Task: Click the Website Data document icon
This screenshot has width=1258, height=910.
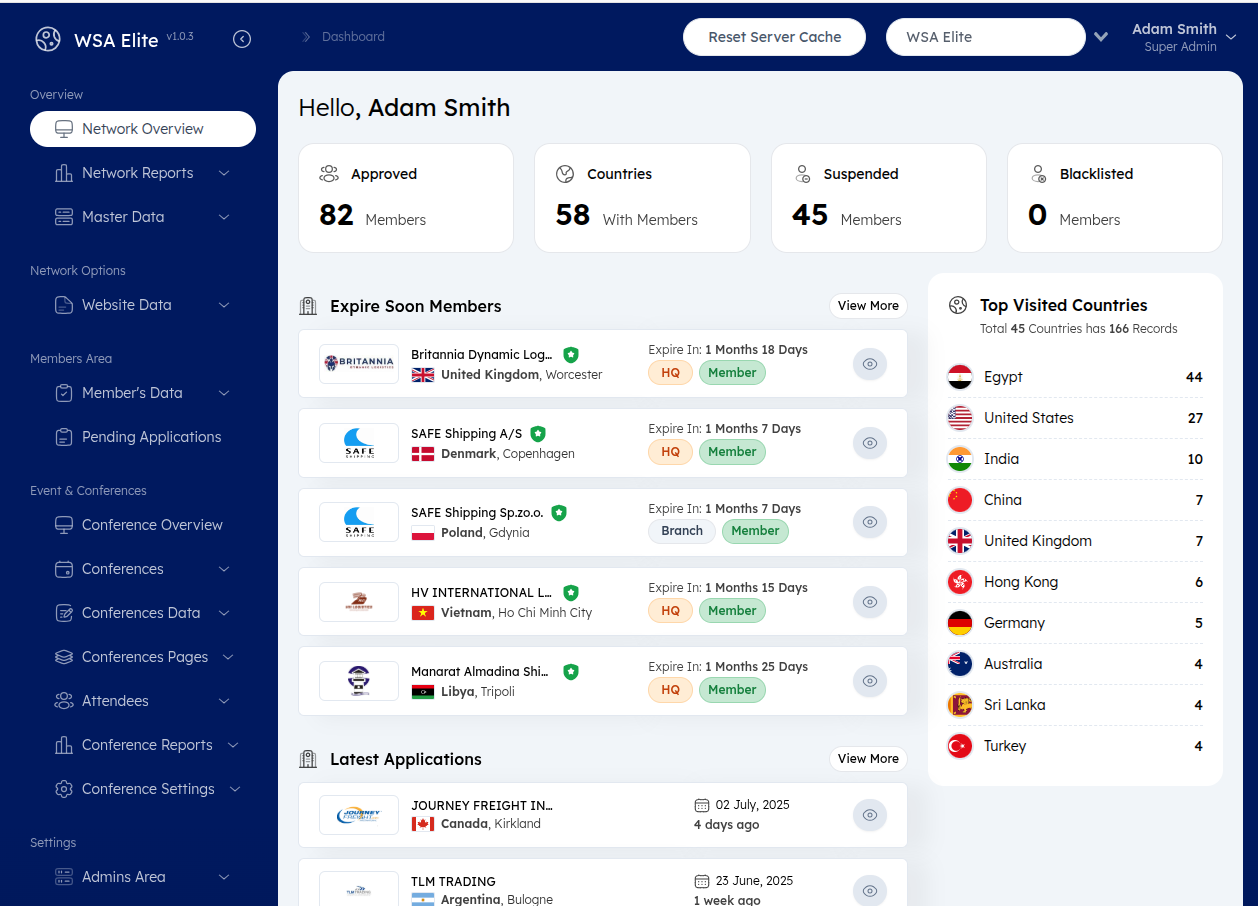Action: [x=64, y=305]
